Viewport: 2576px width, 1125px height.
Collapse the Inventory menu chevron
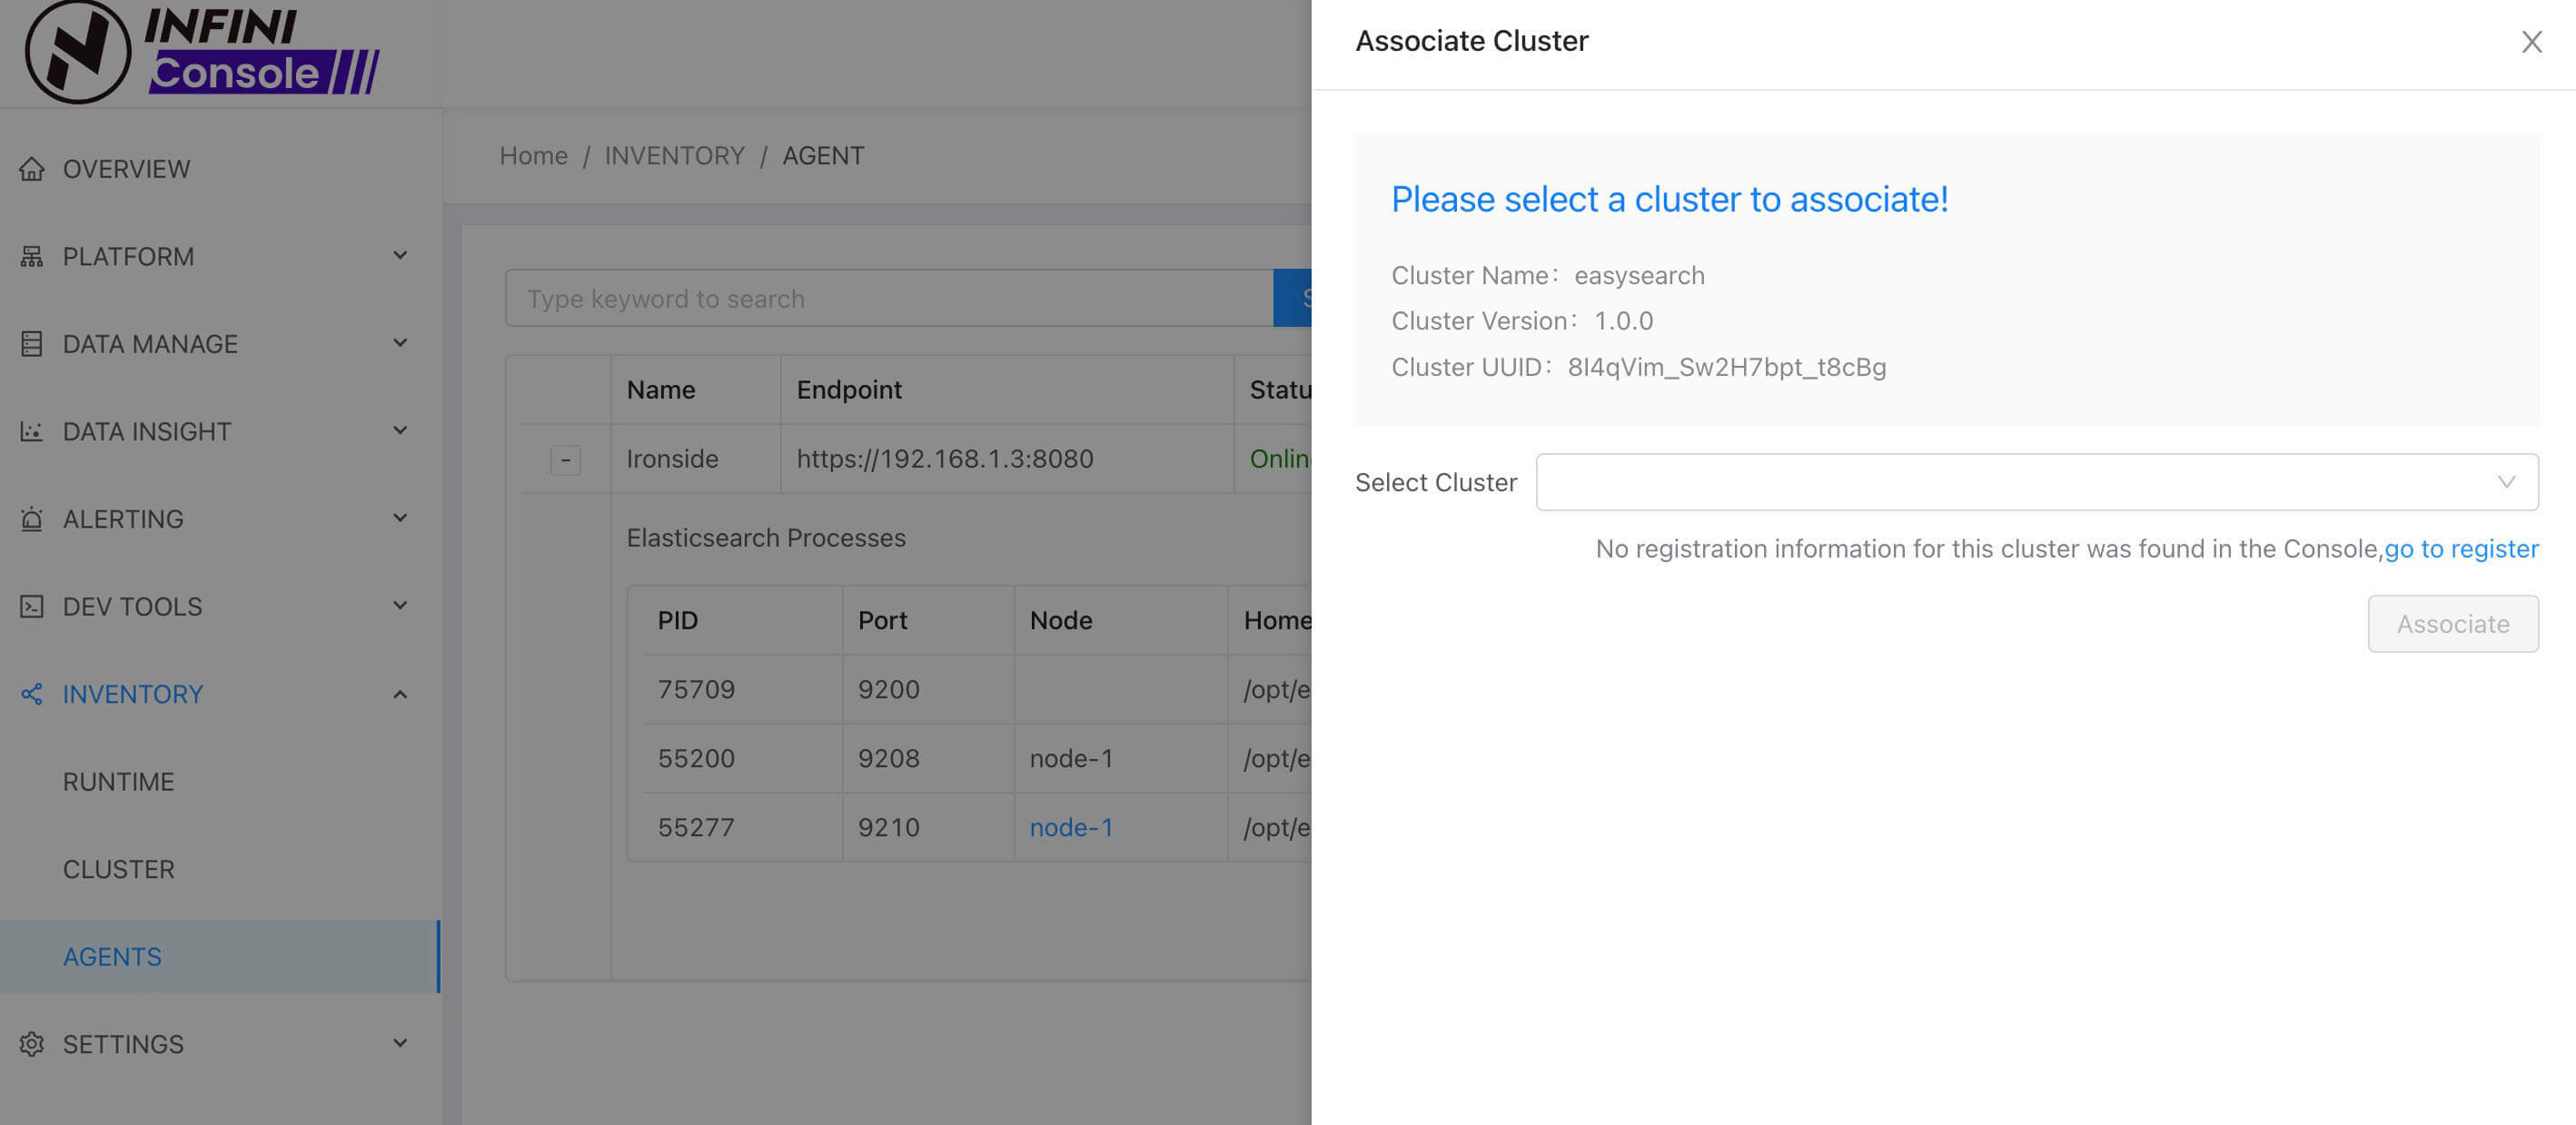400,694
